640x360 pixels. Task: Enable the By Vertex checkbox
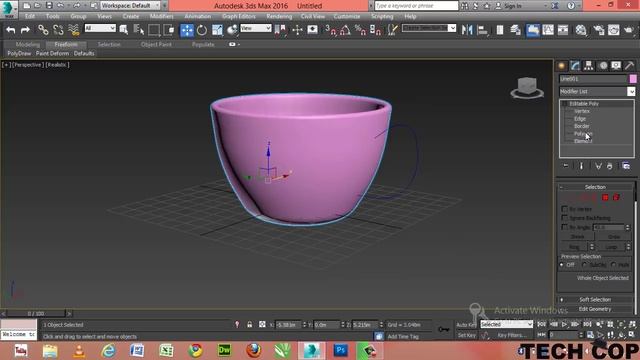565,209
